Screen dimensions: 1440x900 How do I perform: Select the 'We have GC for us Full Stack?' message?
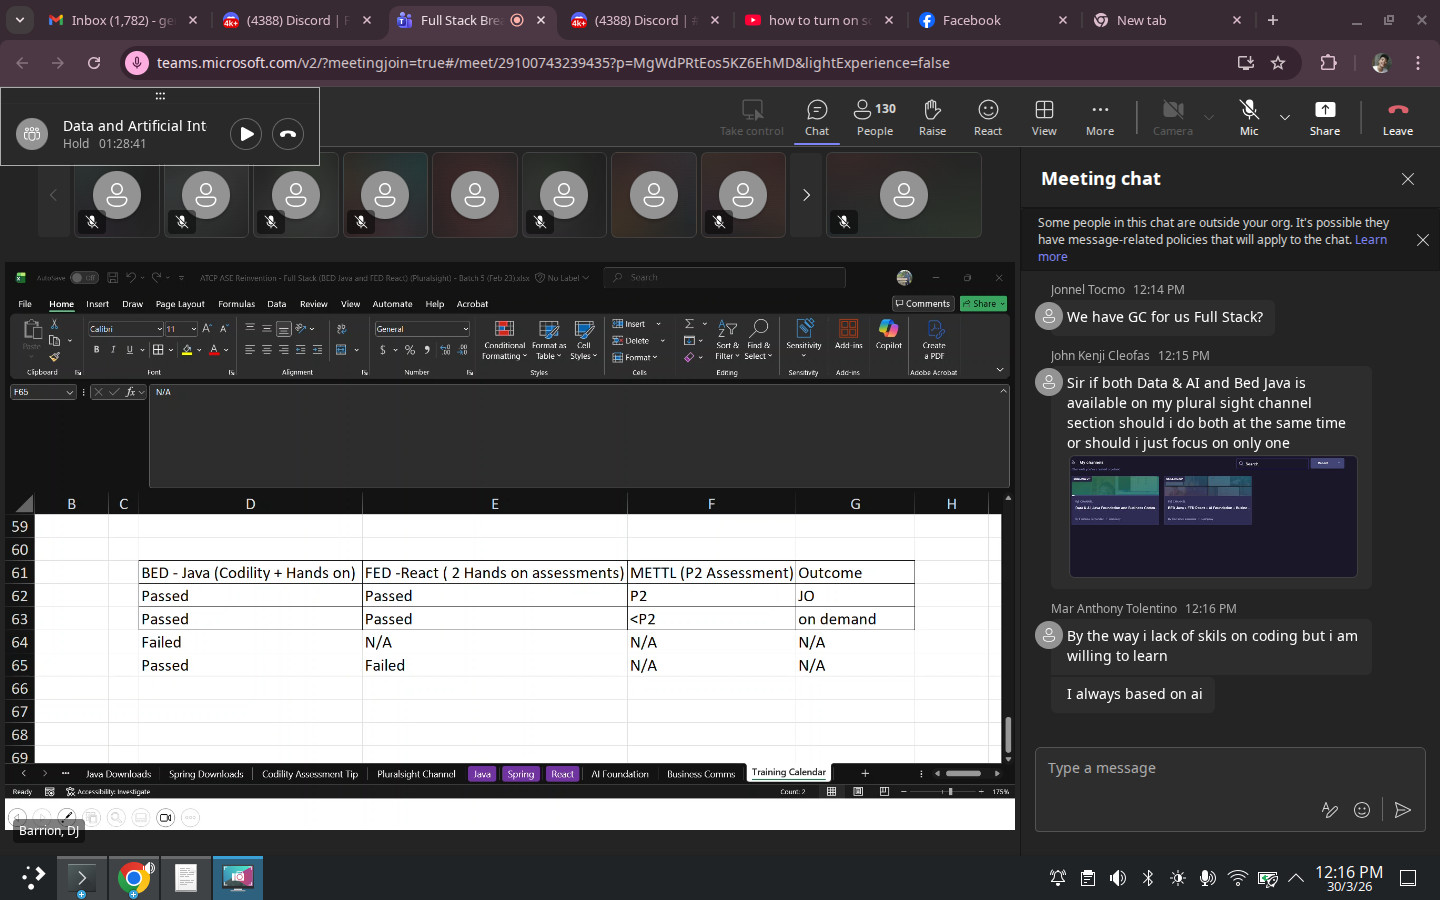[x=1165, y=317]
